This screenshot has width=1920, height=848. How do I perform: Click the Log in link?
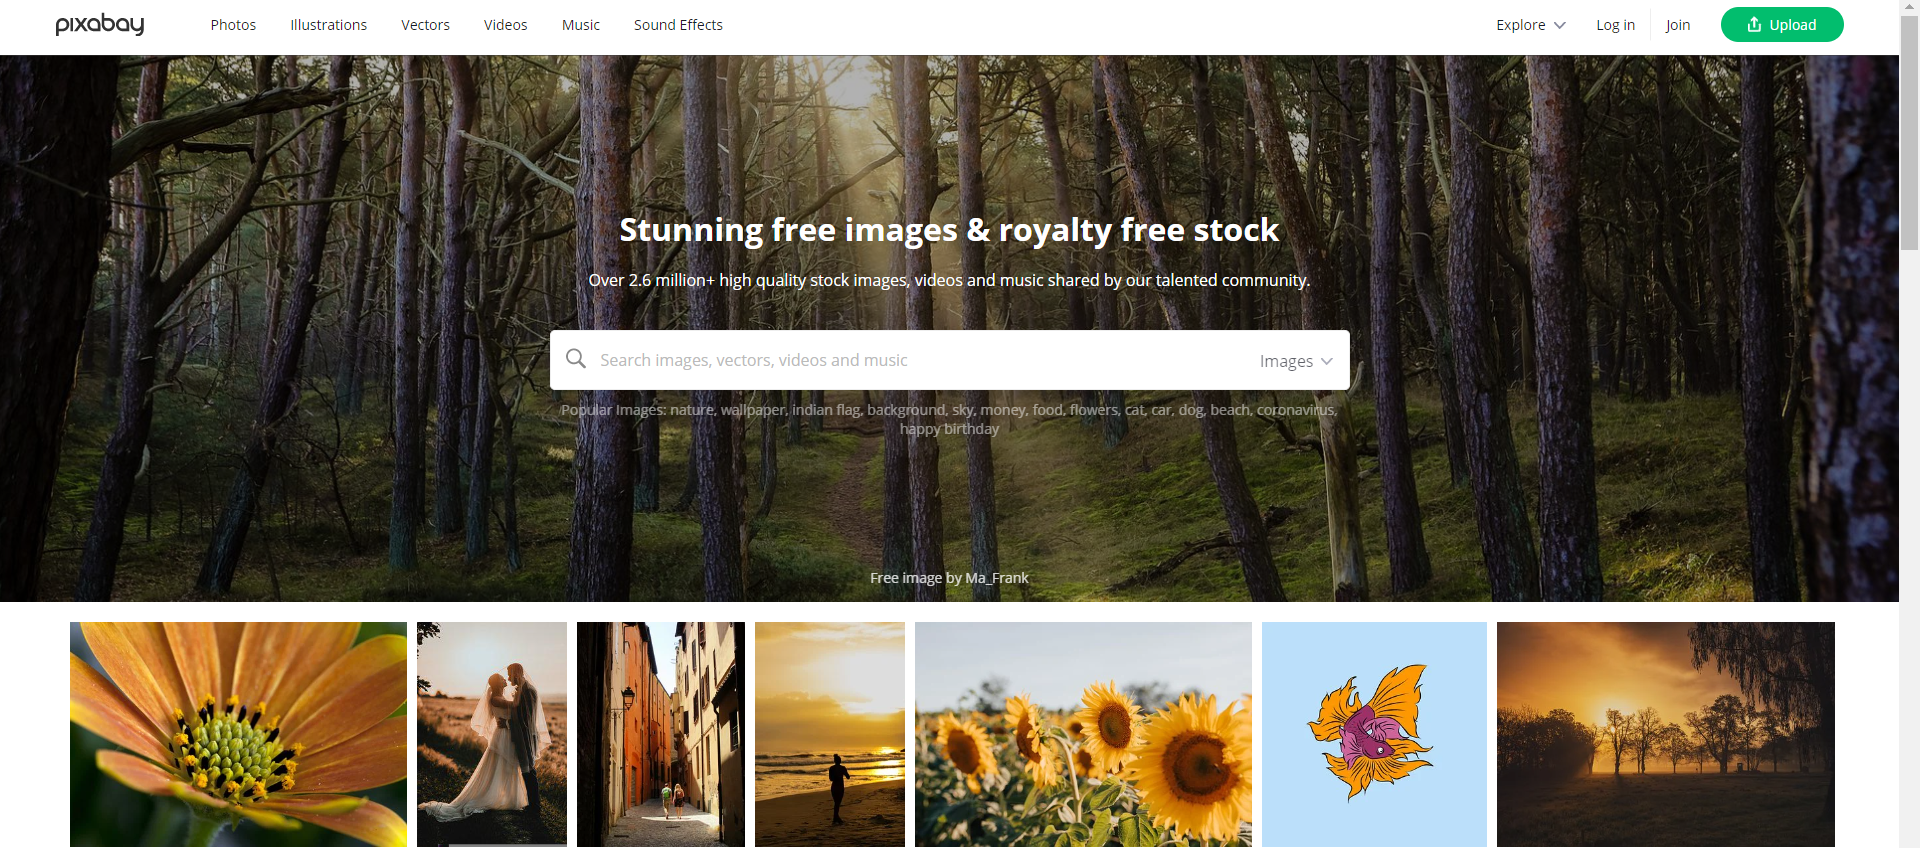[x=1615, y=25]
